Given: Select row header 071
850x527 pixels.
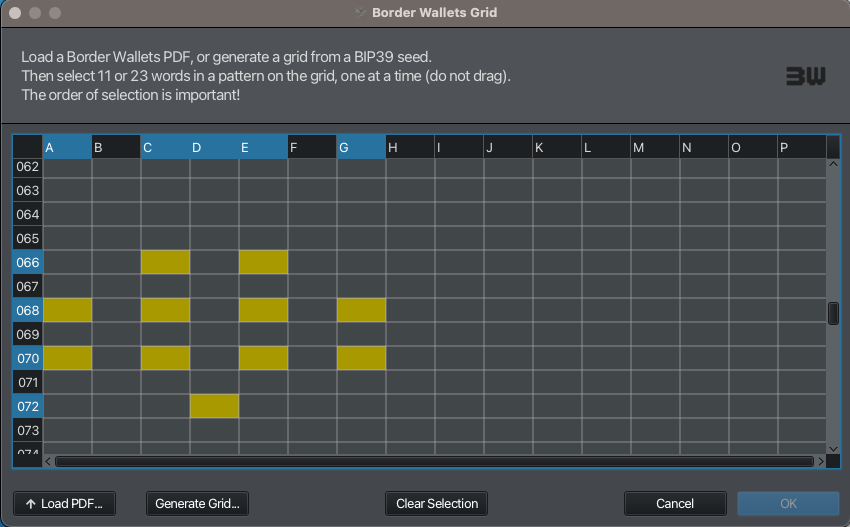Looking at the screenshot, I should coord(28,382).
